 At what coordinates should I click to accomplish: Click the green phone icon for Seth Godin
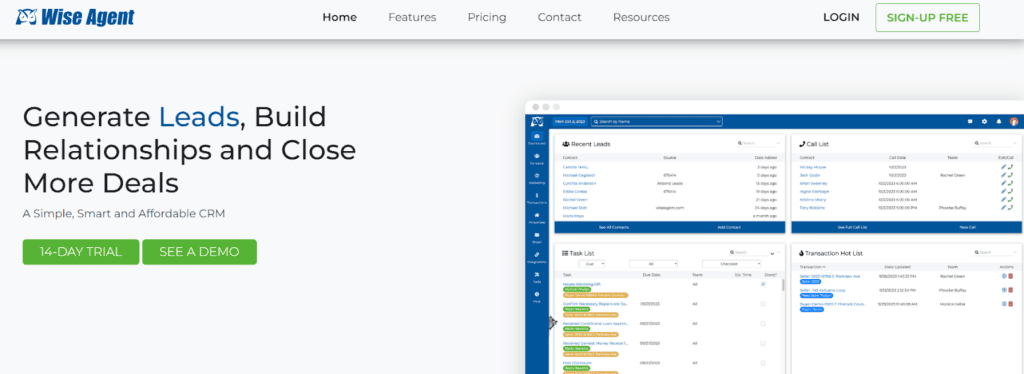[x=1010, y=175]
